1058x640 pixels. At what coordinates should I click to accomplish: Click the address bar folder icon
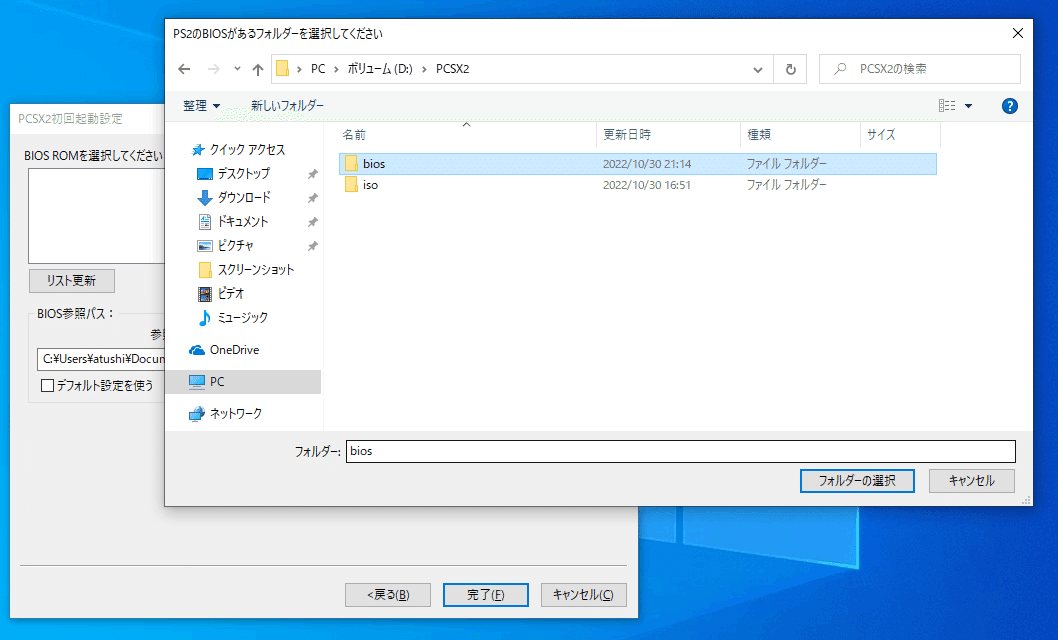(283, 69)
